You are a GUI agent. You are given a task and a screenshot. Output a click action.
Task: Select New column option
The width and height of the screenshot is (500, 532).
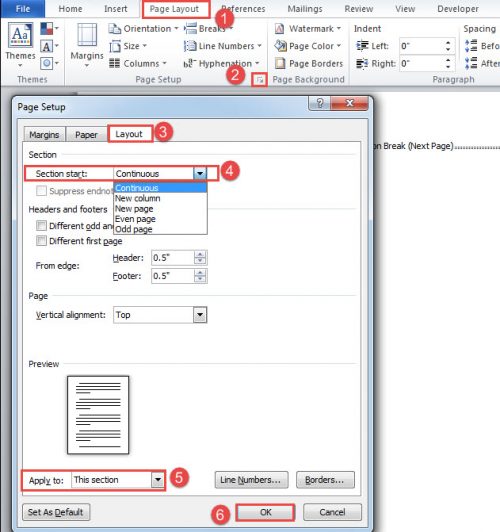click(x=160, y=198)
